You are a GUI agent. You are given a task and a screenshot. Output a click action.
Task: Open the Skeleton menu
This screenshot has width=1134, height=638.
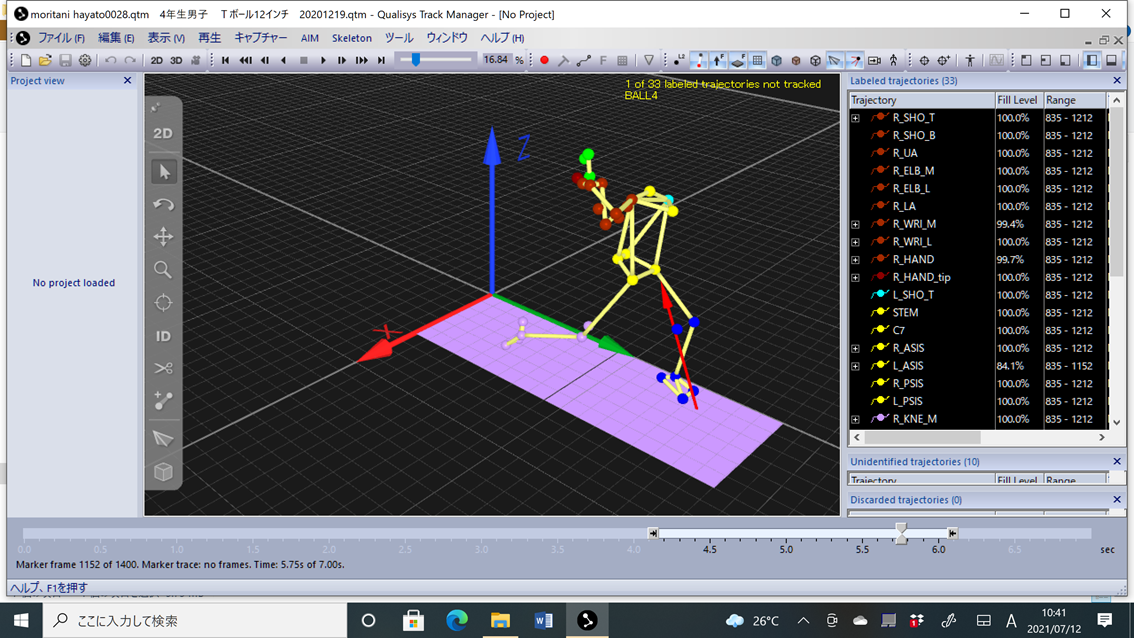point(351,38)
